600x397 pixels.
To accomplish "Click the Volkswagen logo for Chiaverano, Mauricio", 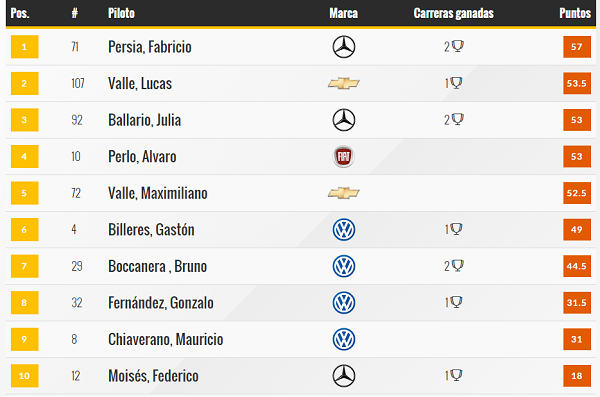I will tap(344, 339).
